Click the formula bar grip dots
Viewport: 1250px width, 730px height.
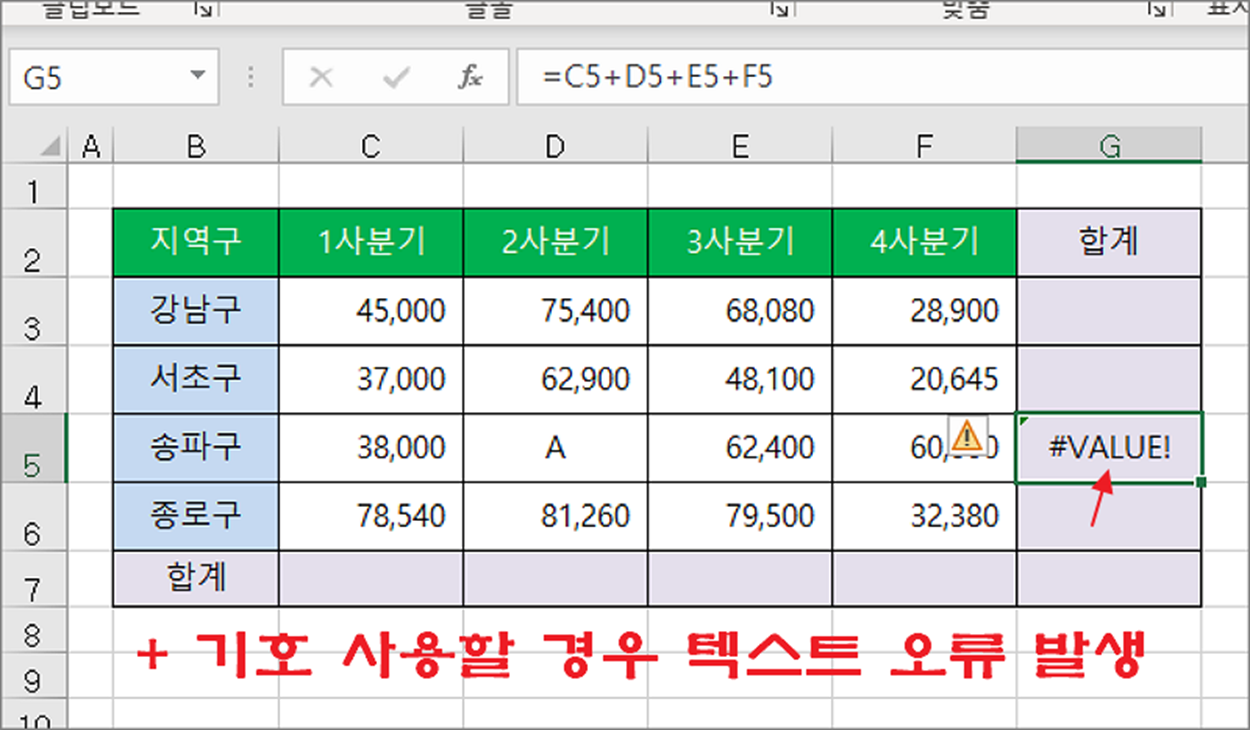[x=250, y=77]
